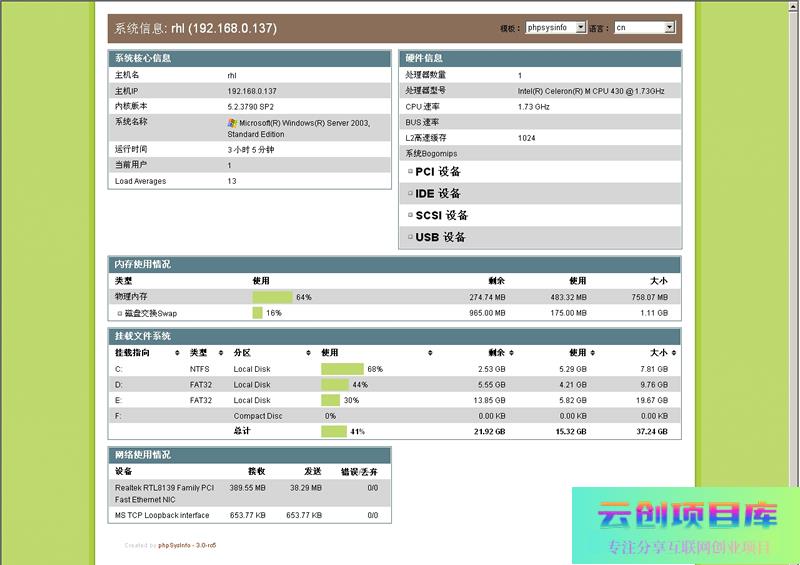The image size is (800, 565).
Task: Click the 物理内存 64% usage bar
Action: pyautogui.click(x=272, y=297)
